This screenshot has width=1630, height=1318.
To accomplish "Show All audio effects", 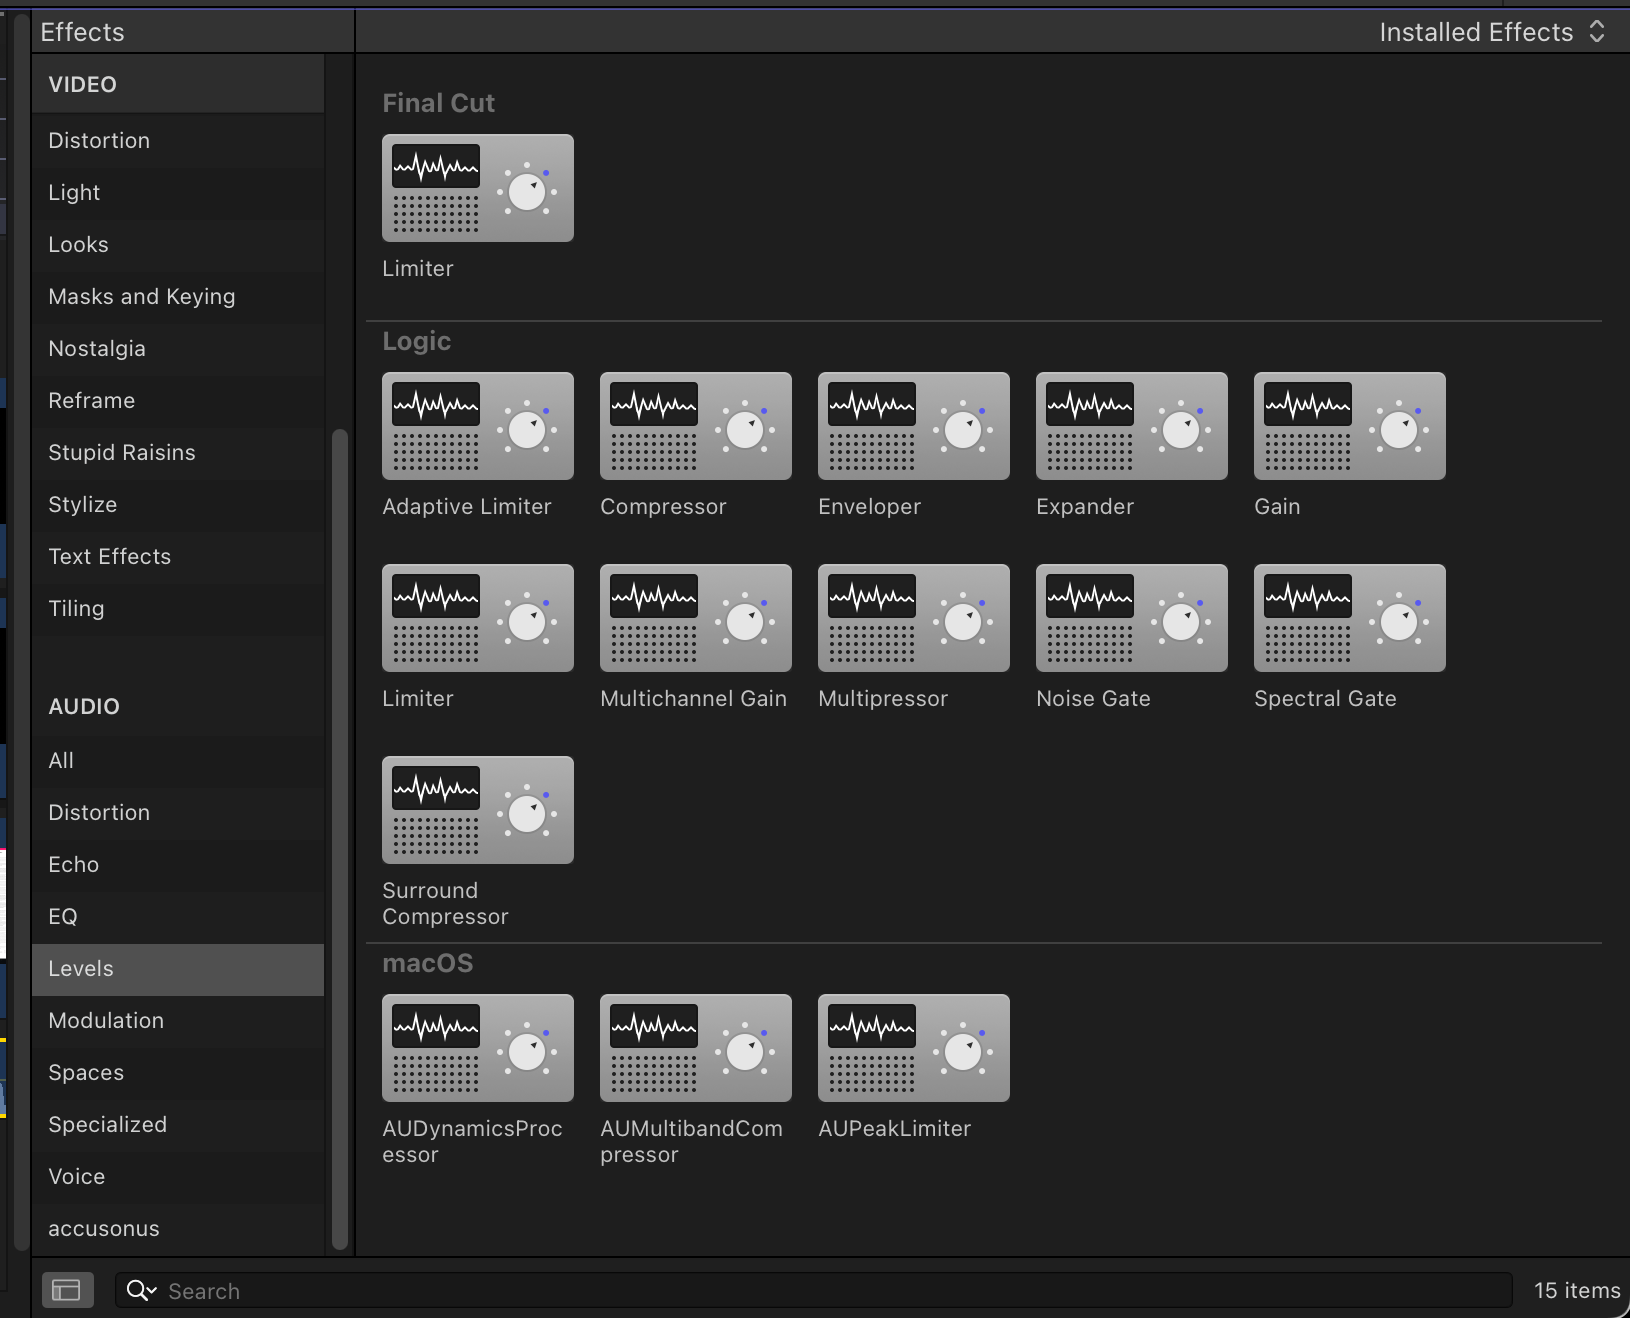I will pyautogui.click(x=178, y=760).
